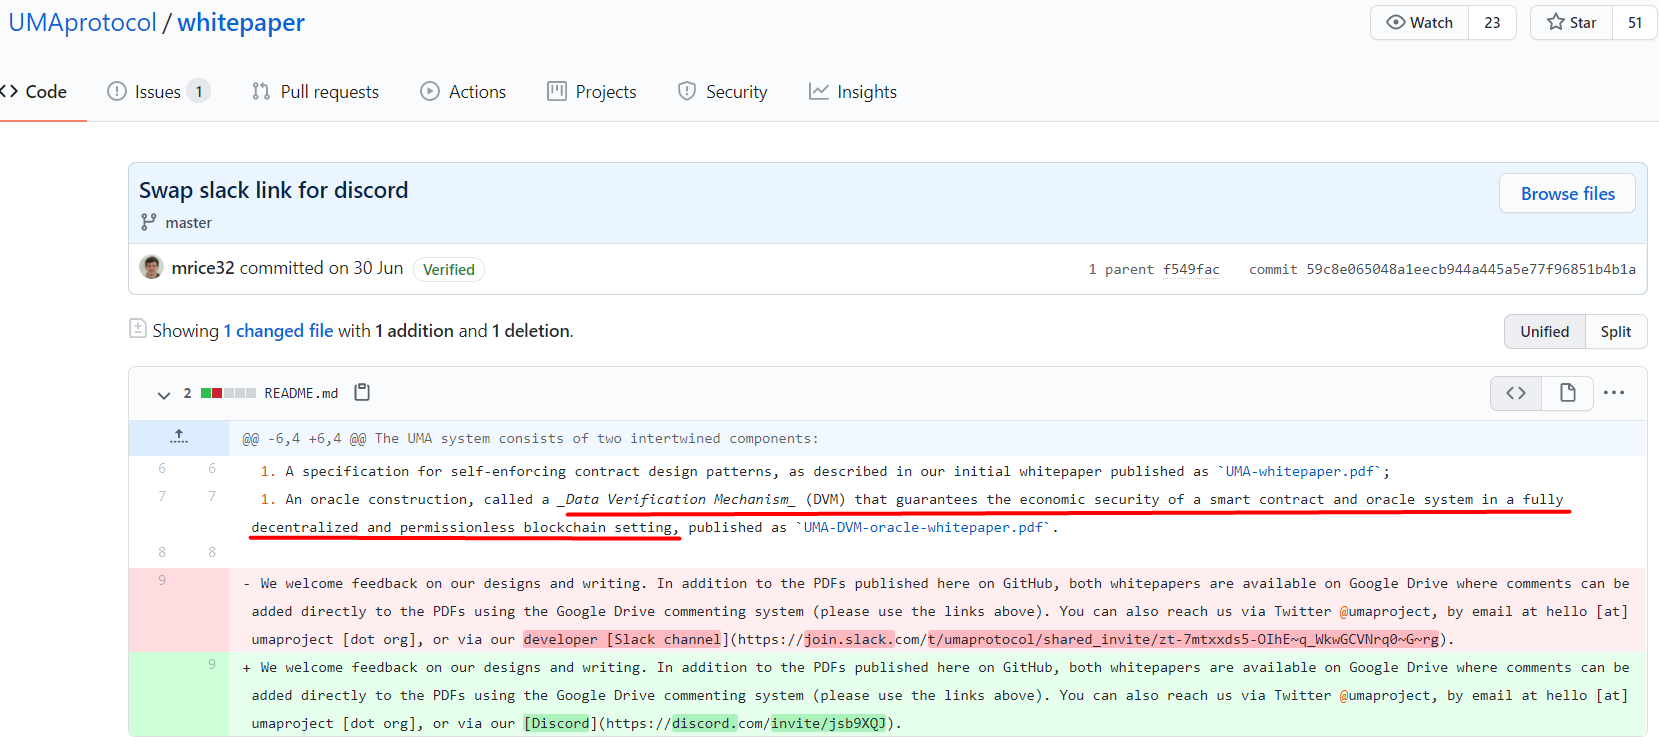Open the UMAprotocol organization link
The image size is (1659, 749).
click(x=82, y=23)
